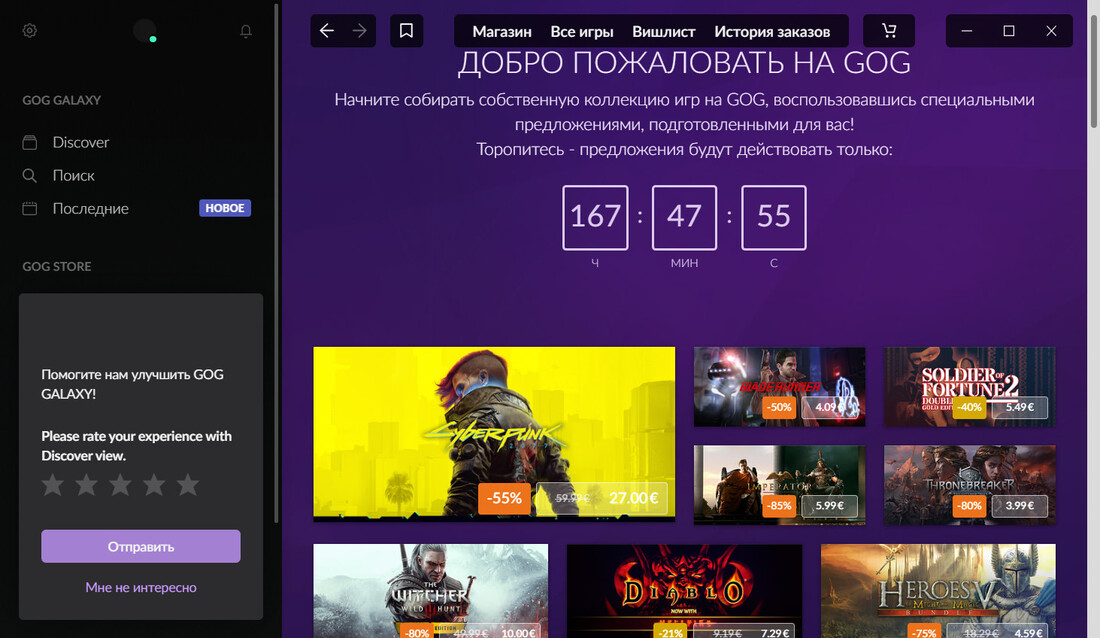
Task: Close the GOG Galaxy window
Action: (1051, 31)
